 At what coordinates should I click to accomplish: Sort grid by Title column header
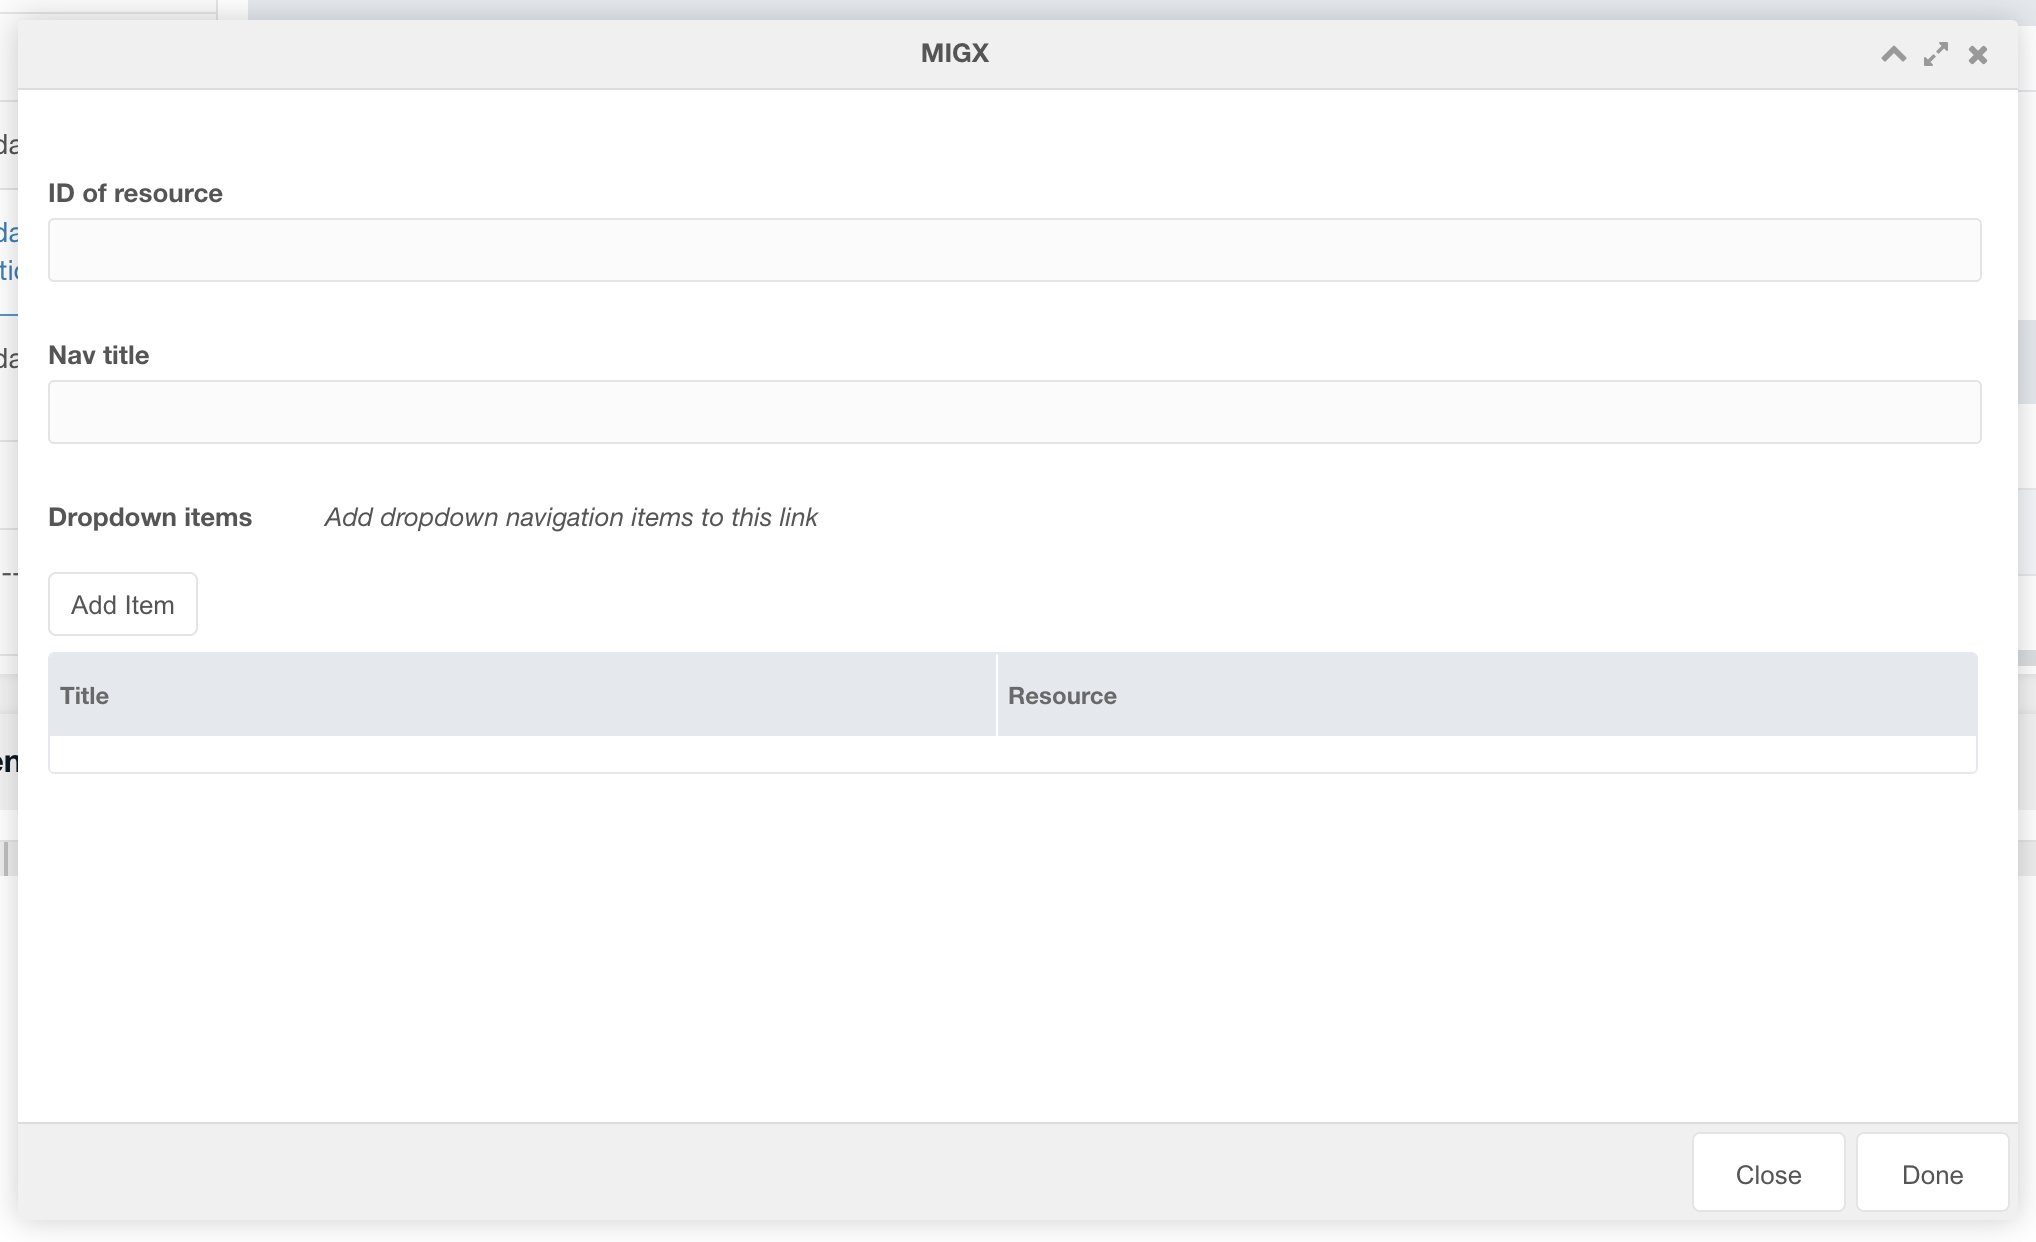coord(522,695)
